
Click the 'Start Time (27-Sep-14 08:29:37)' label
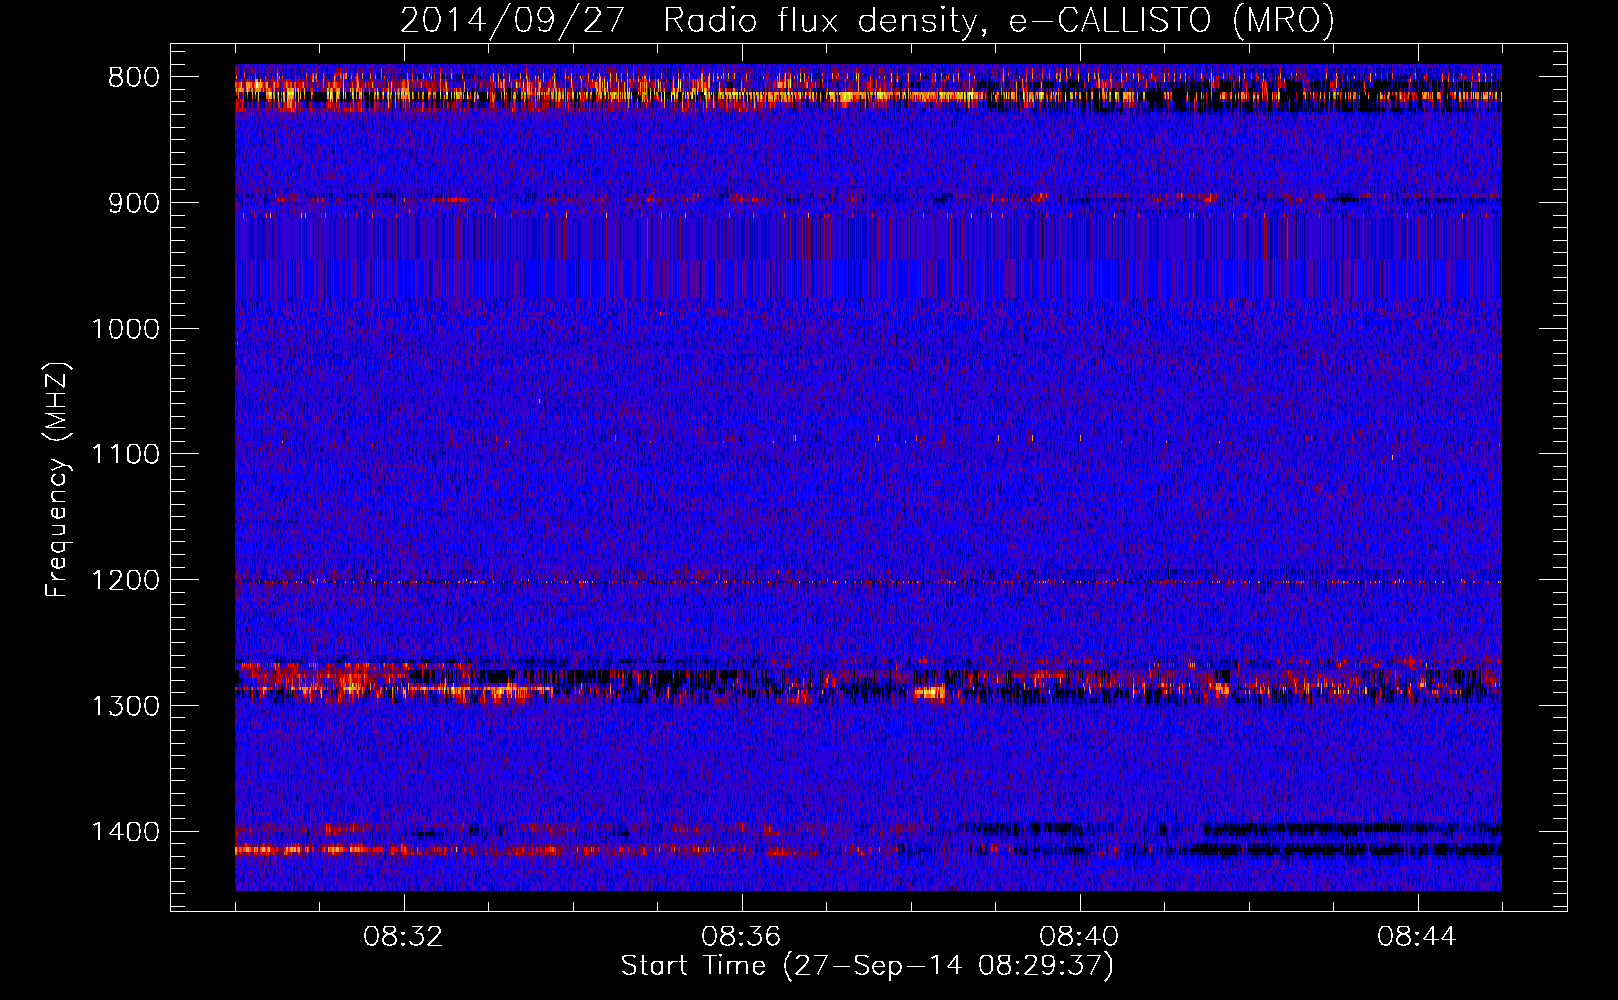coord(867,966)
